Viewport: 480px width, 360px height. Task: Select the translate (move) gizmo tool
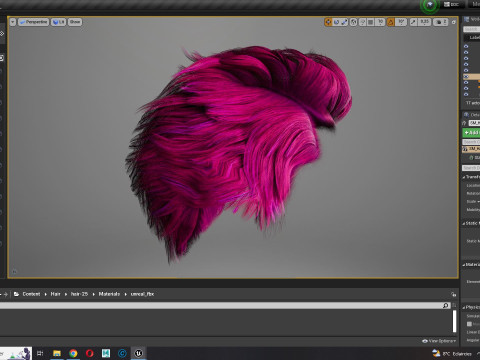coord(328,22)
